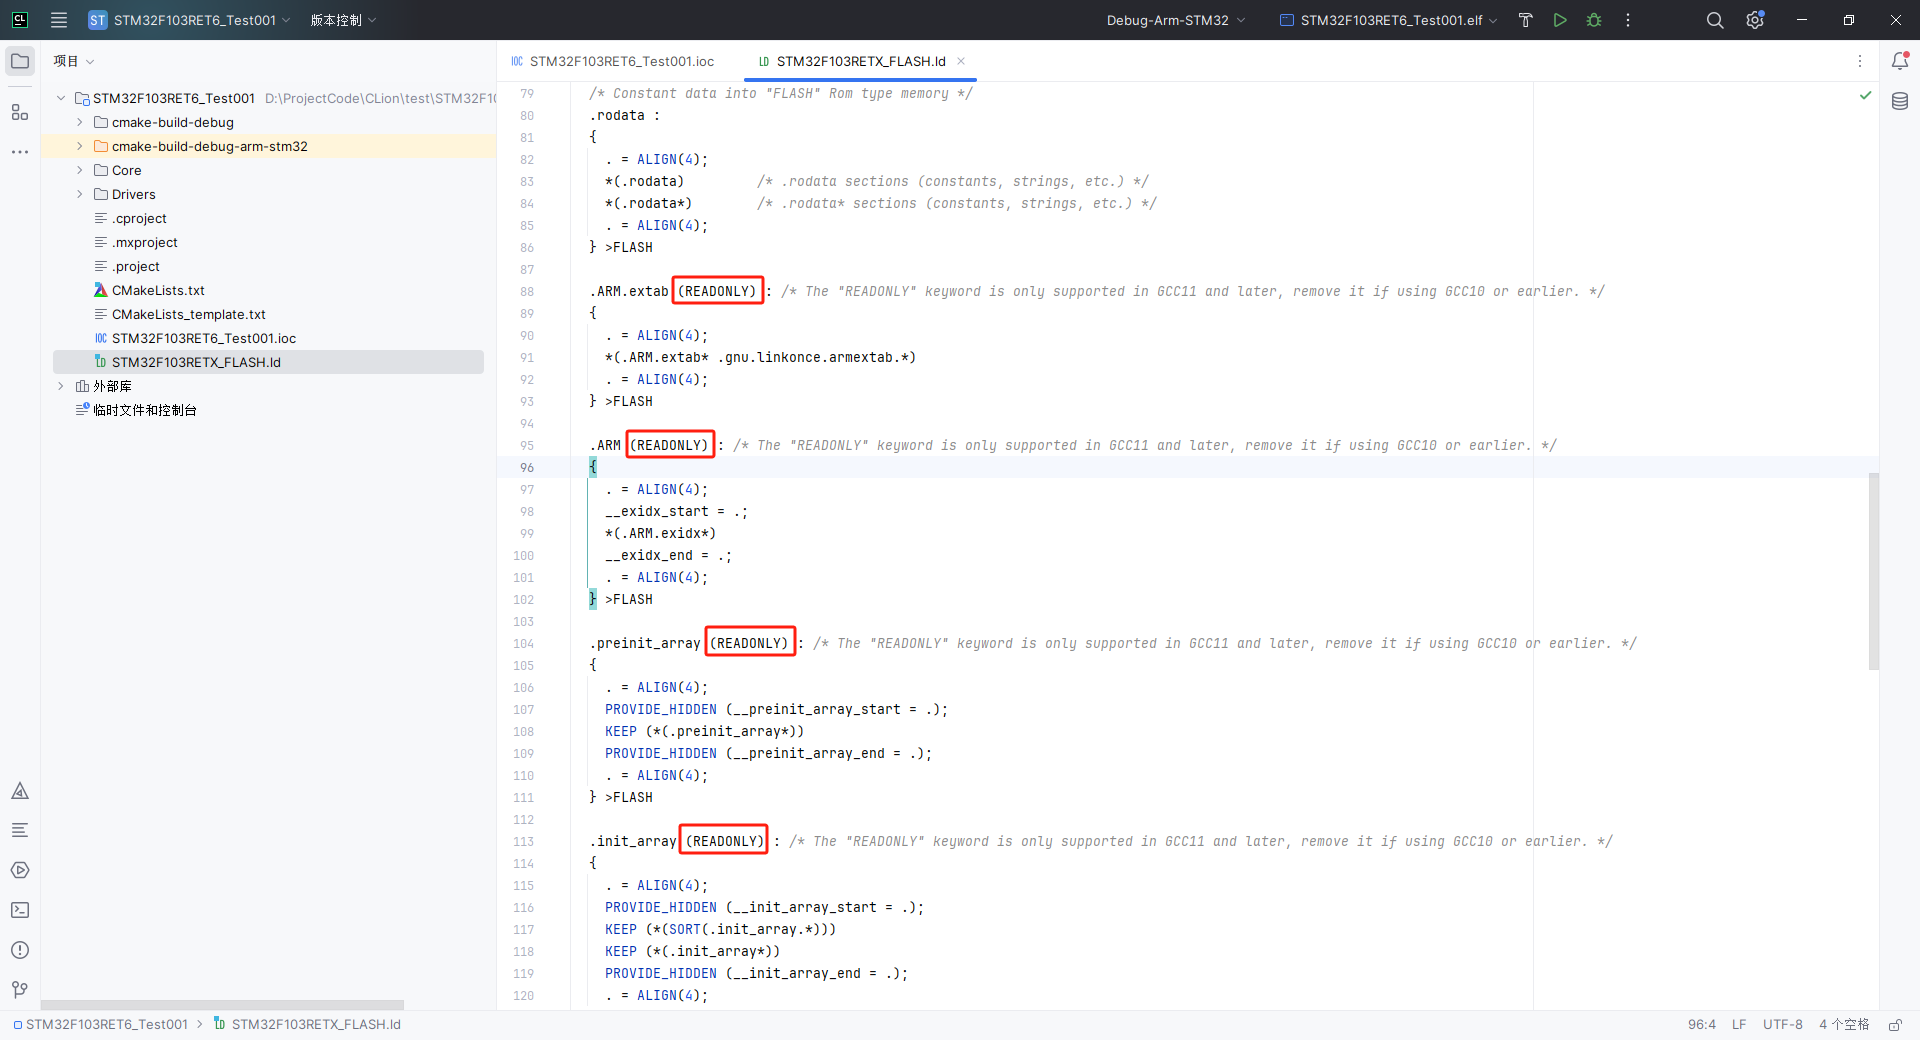Select .mxproject file in tree
This screenshot has height=1040, width=1920.
click(145, 242)
